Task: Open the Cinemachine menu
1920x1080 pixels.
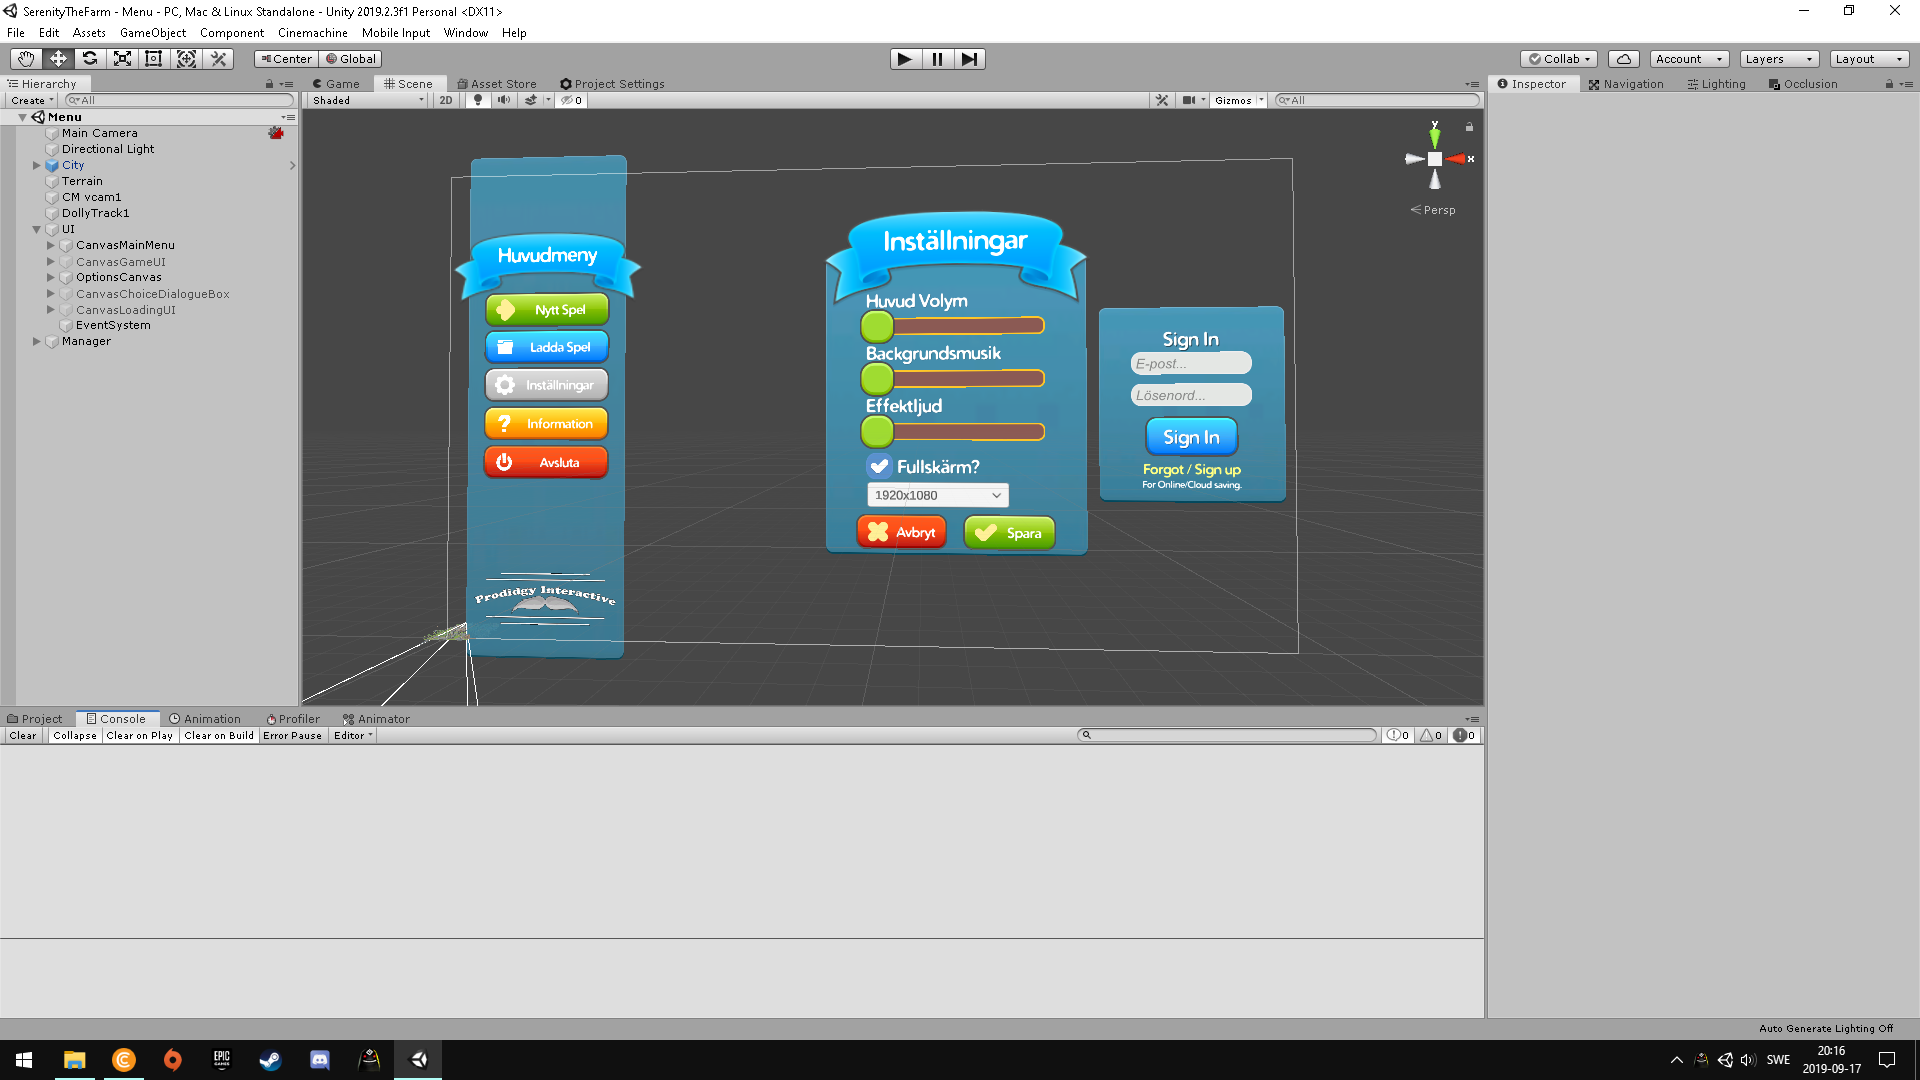Action: [313, 33]
